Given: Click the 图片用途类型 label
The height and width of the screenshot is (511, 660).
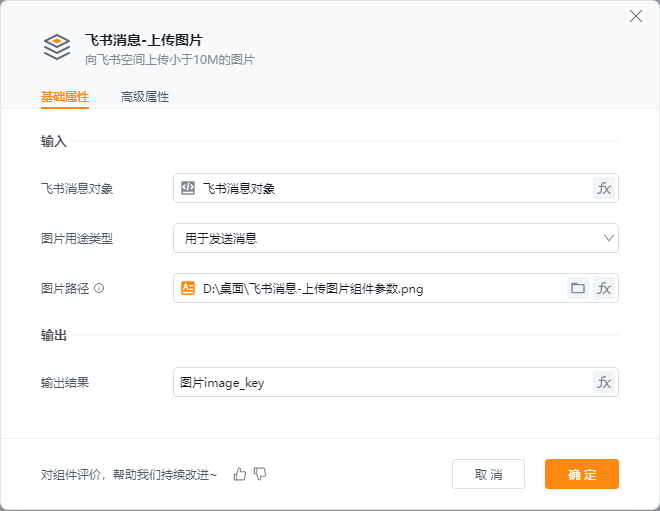Looking at the screenshot, I should [77, 239].
